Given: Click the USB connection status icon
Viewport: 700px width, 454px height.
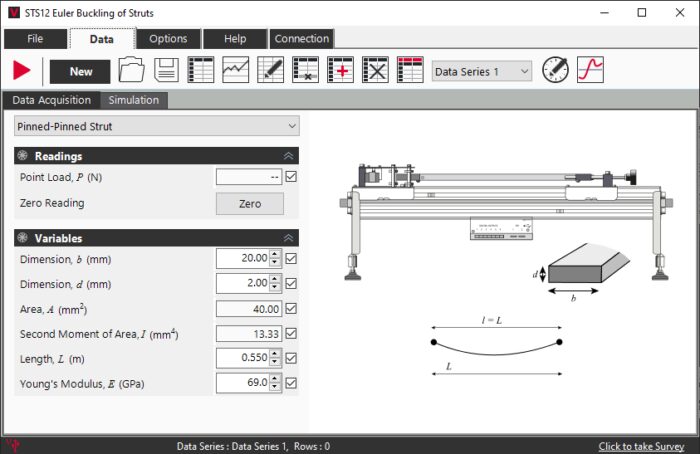Looking at the screenshot, I should pos(13,446).
